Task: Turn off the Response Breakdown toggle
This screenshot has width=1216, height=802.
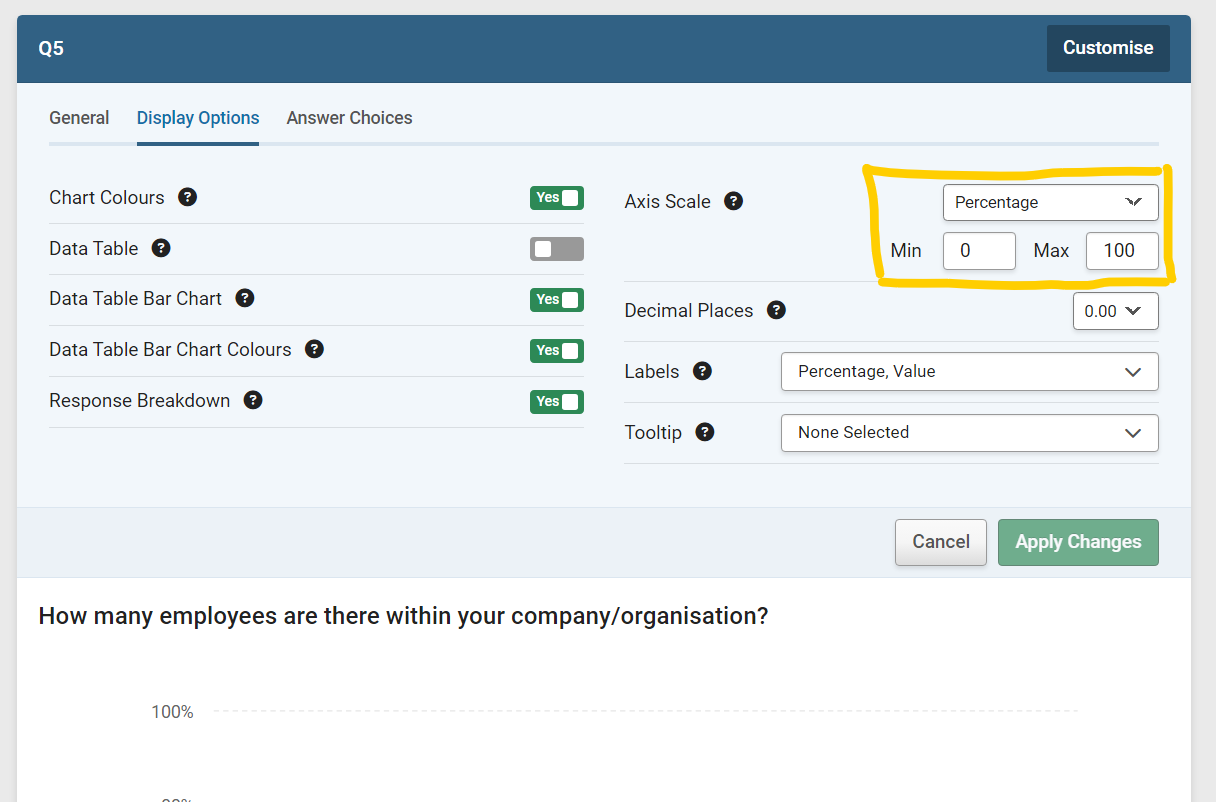Action: [x=557, y=401]
